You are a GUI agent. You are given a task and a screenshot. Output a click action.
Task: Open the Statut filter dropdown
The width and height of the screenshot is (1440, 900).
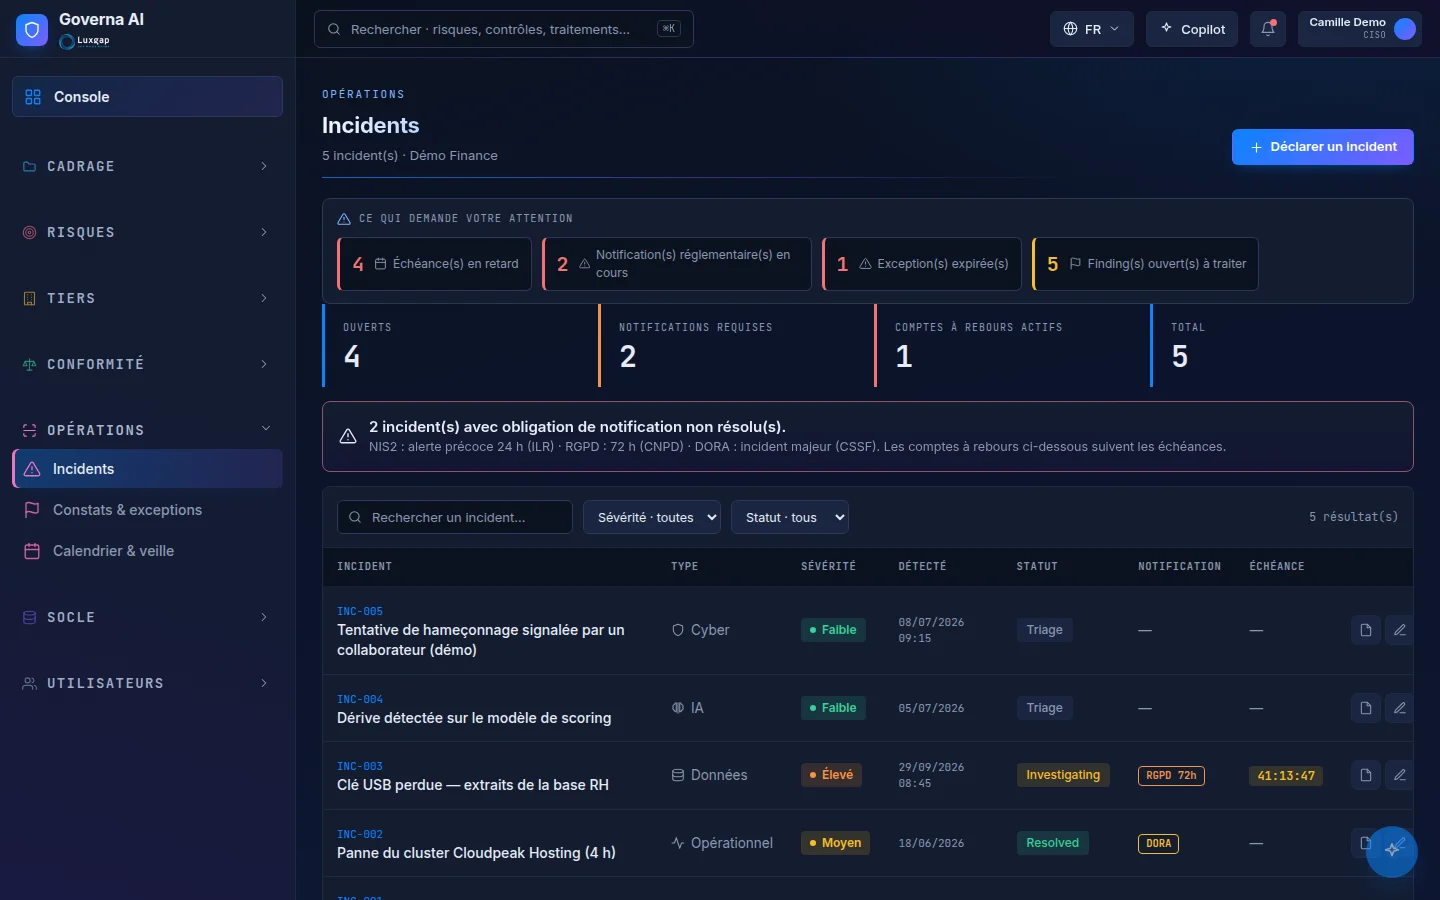click(x=790, y=517)
